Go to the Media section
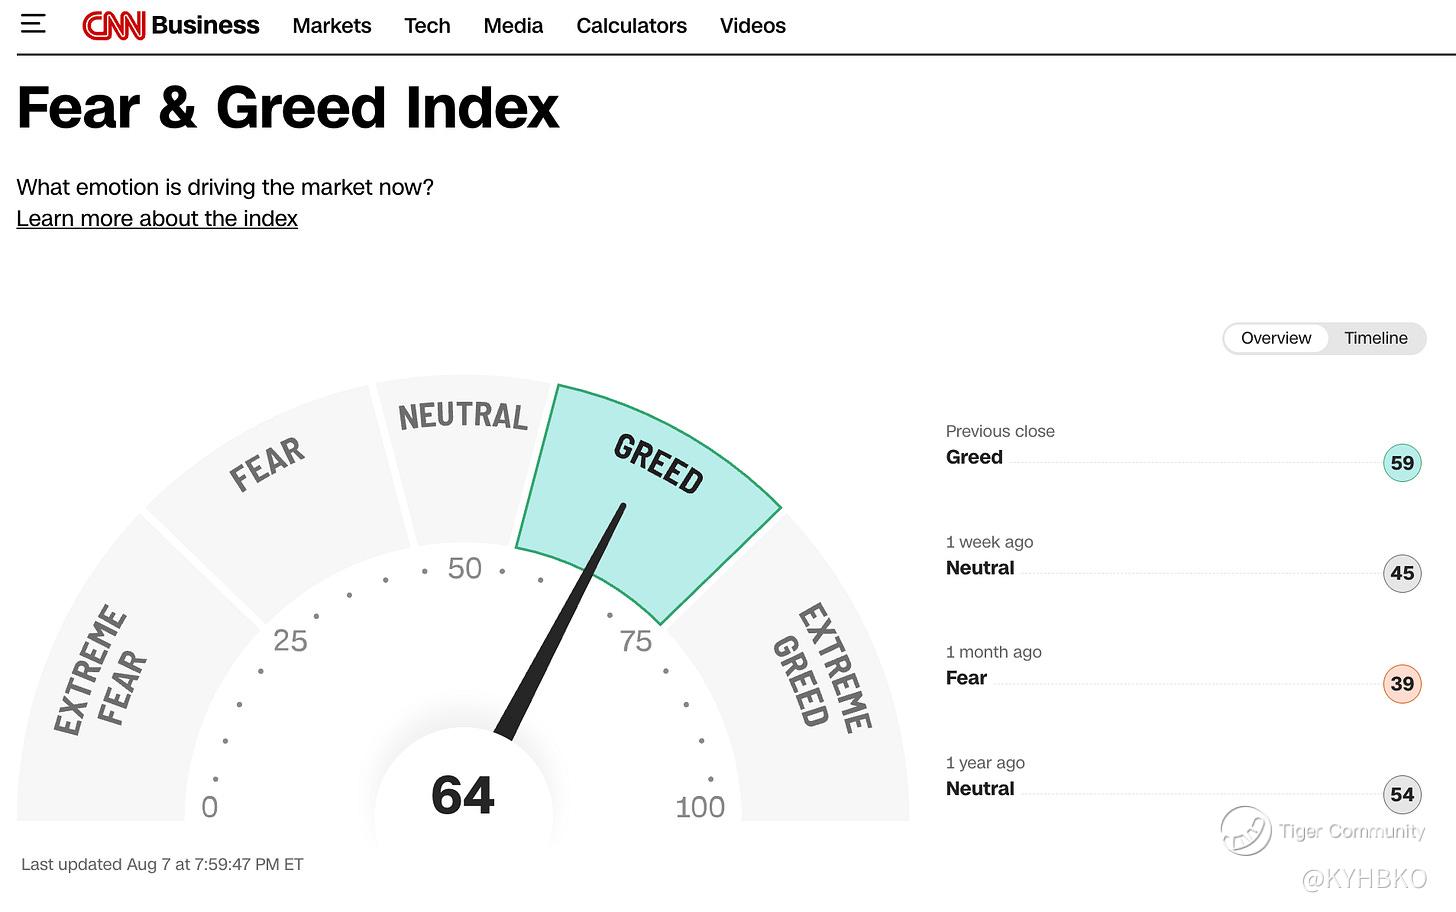Screen dimensions: 1456x912 (513, 26)
